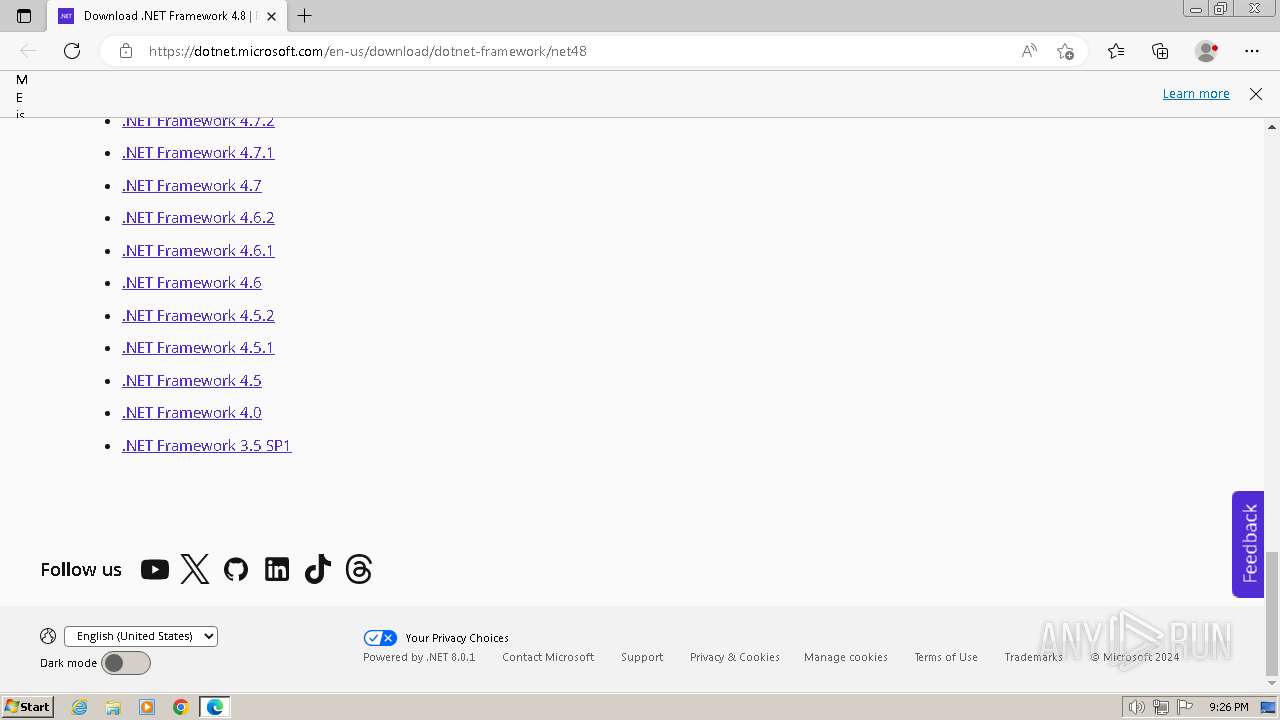
Task: Open the .NET Framework 4.5 link
Action: click(192, 381)
